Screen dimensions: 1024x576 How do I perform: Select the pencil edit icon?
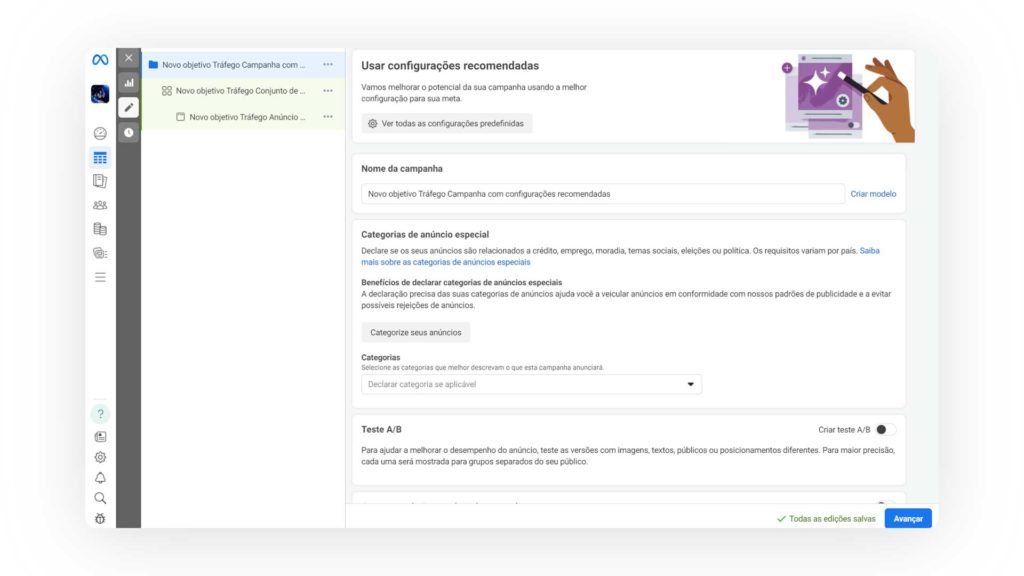point(129,107)
